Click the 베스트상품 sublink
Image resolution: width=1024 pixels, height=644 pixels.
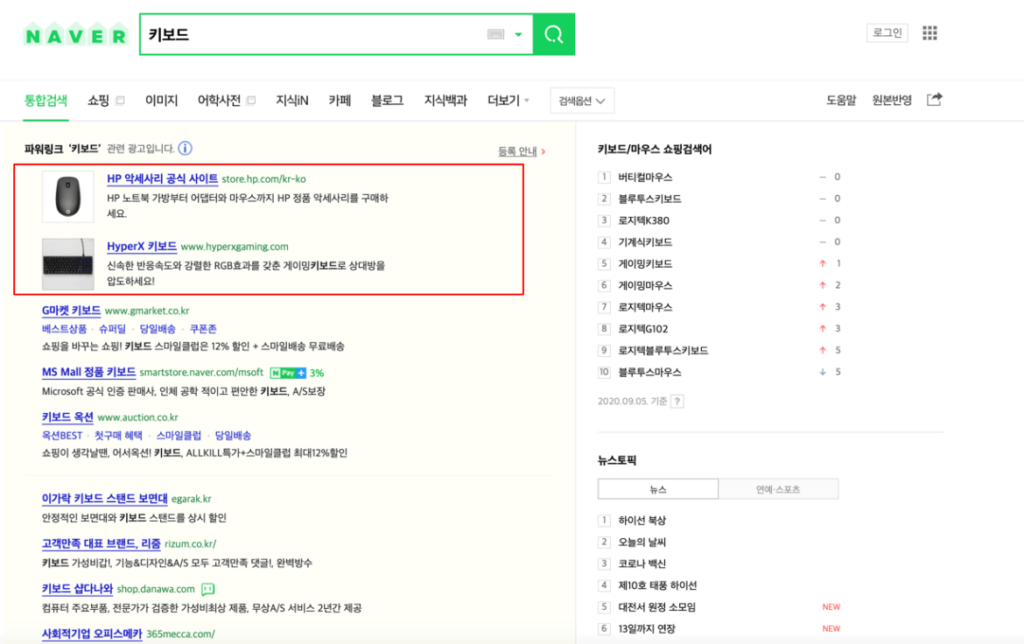pyautogui.click(x=64, y=329)
